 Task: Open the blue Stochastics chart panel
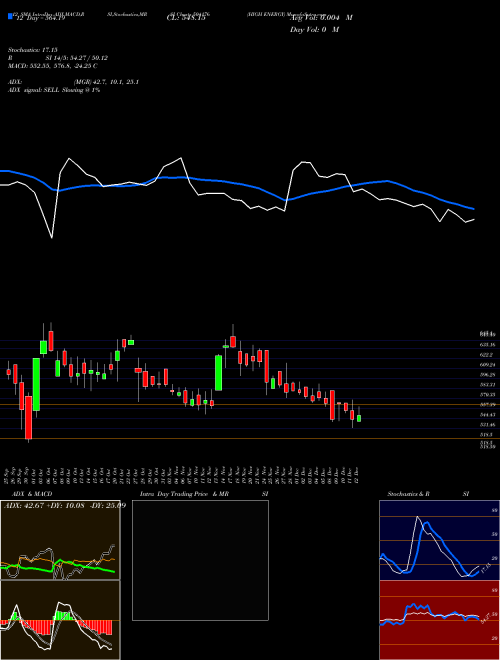tap(439, 540)
